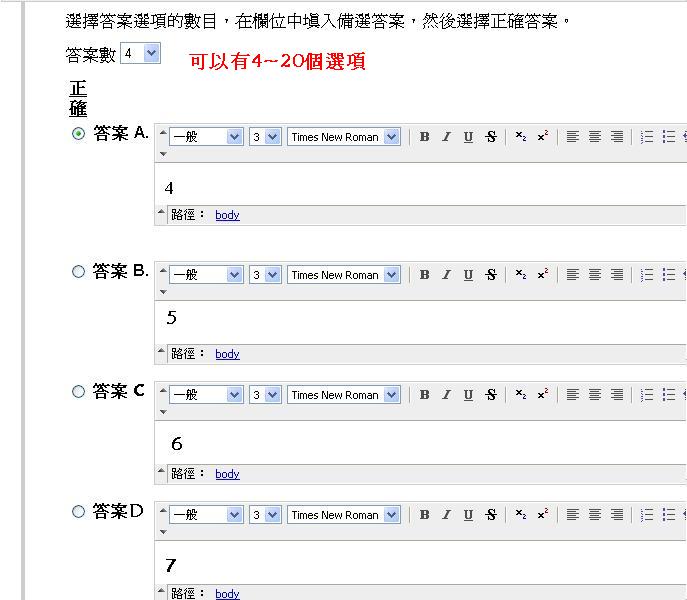
Task: Open paragraph style dropdown in Answer B
Action: point(206,275)
